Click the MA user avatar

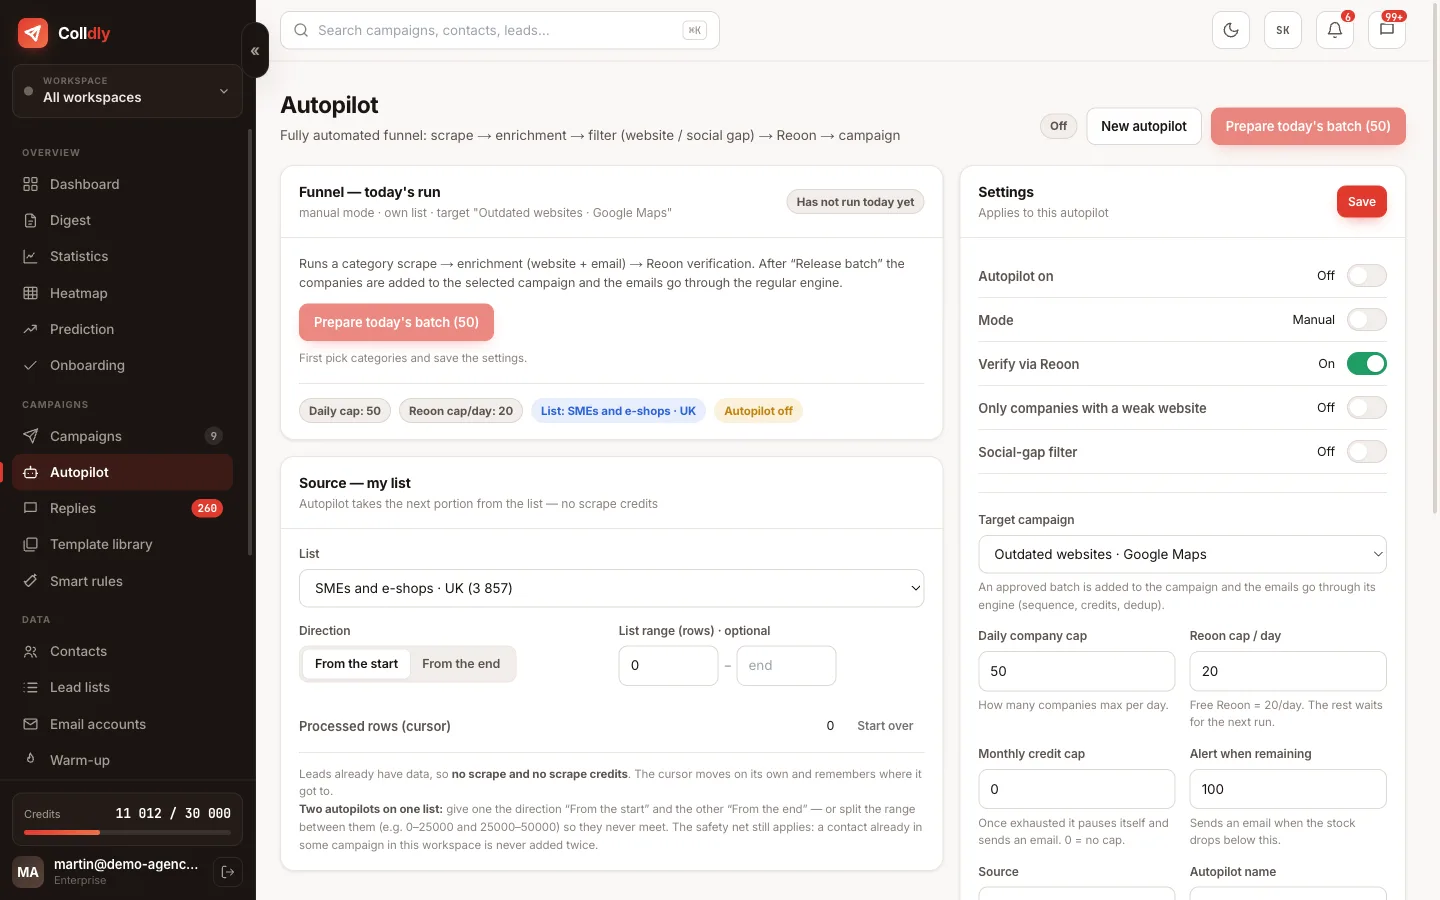[28, 872]
